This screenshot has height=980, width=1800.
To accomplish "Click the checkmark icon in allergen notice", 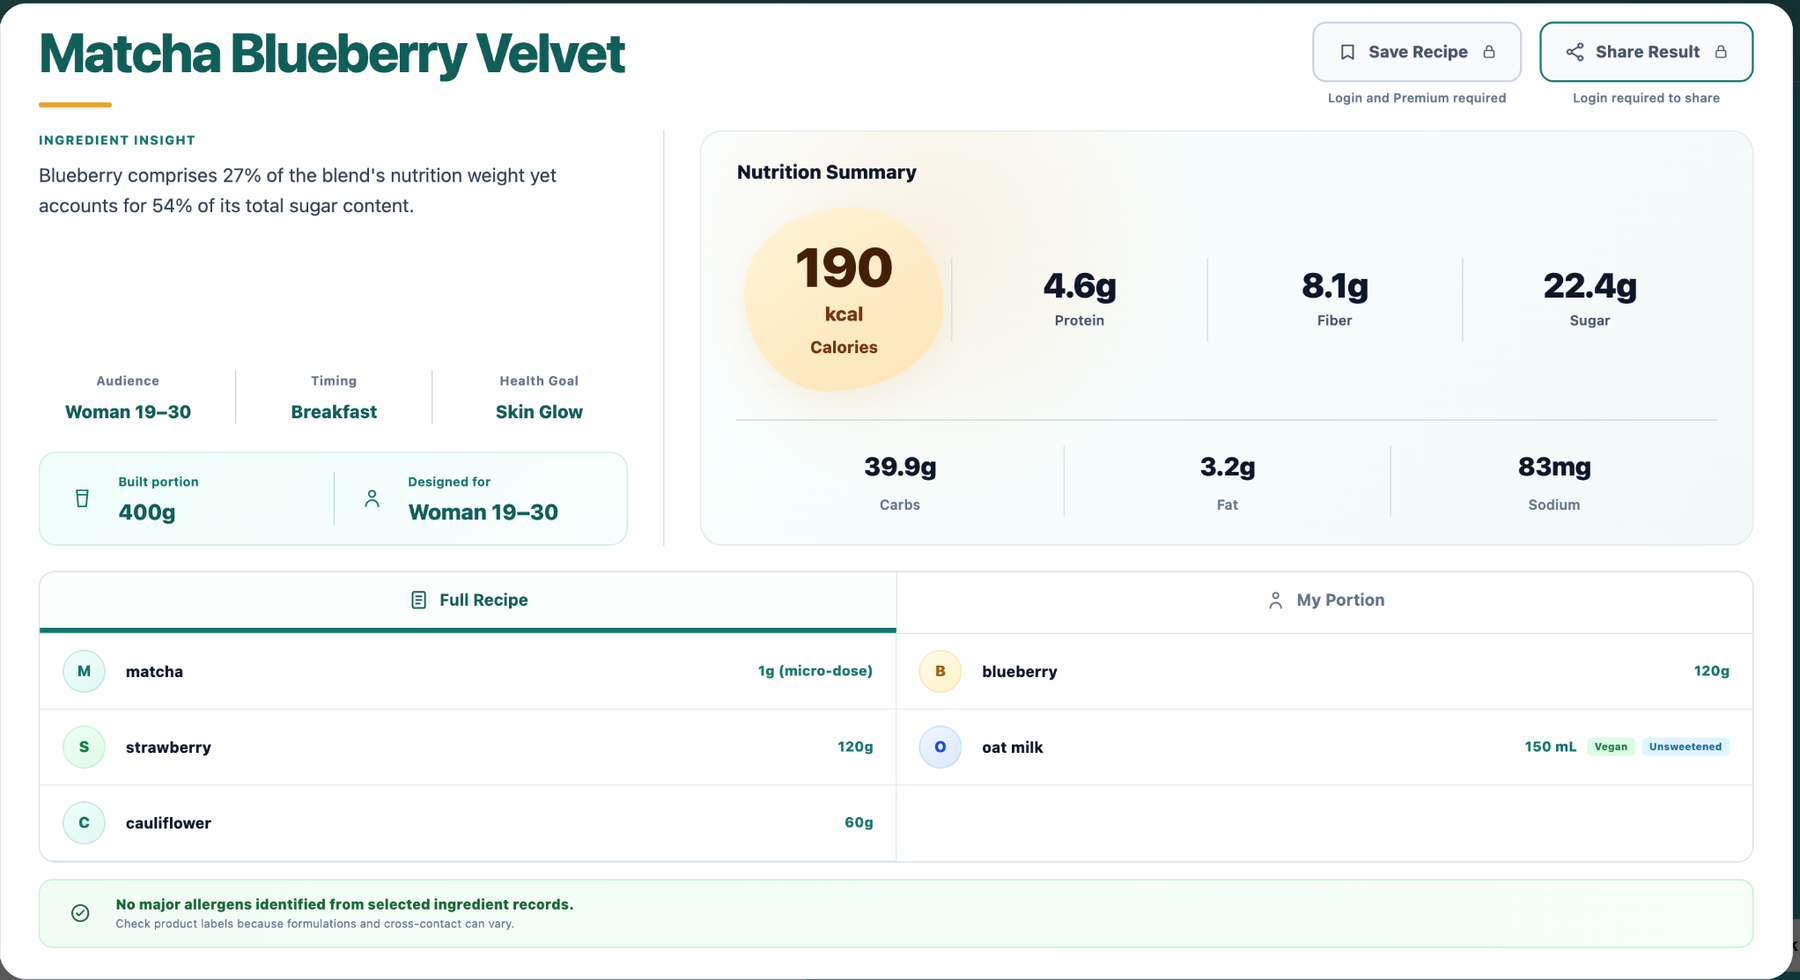I will pyautogui.click(x=80, y=913).
